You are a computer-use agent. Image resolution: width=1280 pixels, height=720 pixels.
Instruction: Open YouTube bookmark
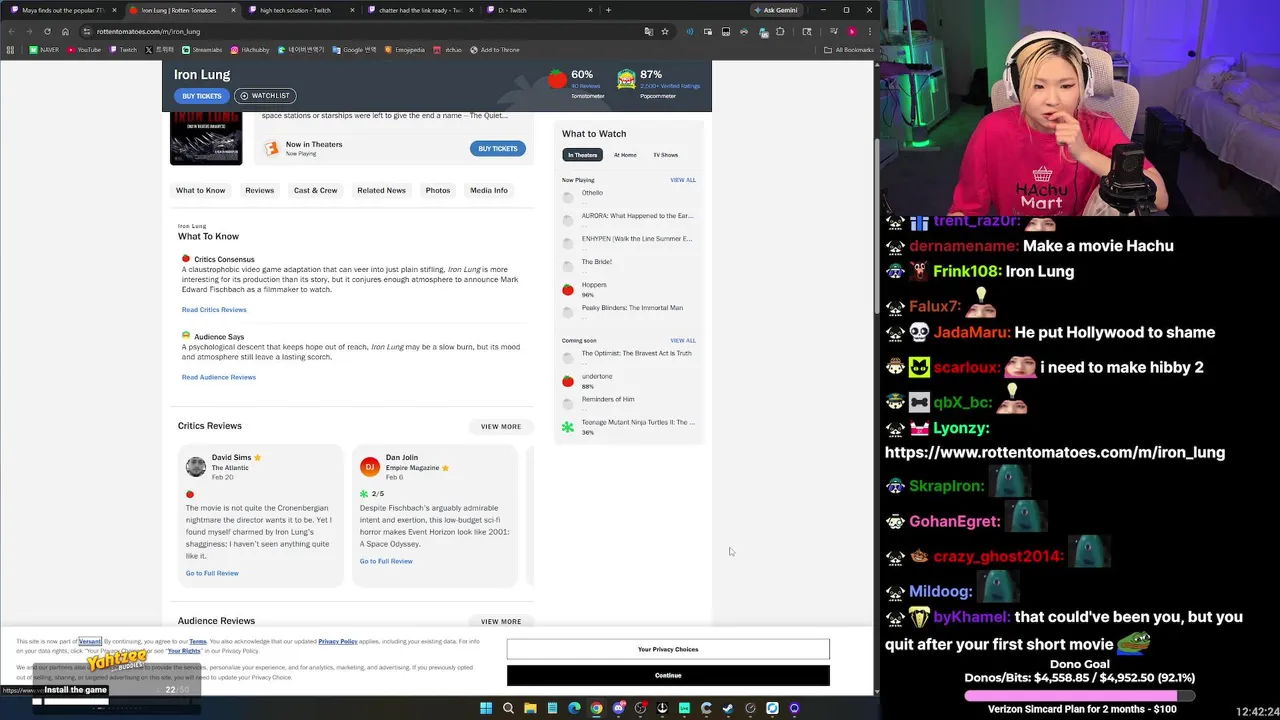tap(84, 50)
